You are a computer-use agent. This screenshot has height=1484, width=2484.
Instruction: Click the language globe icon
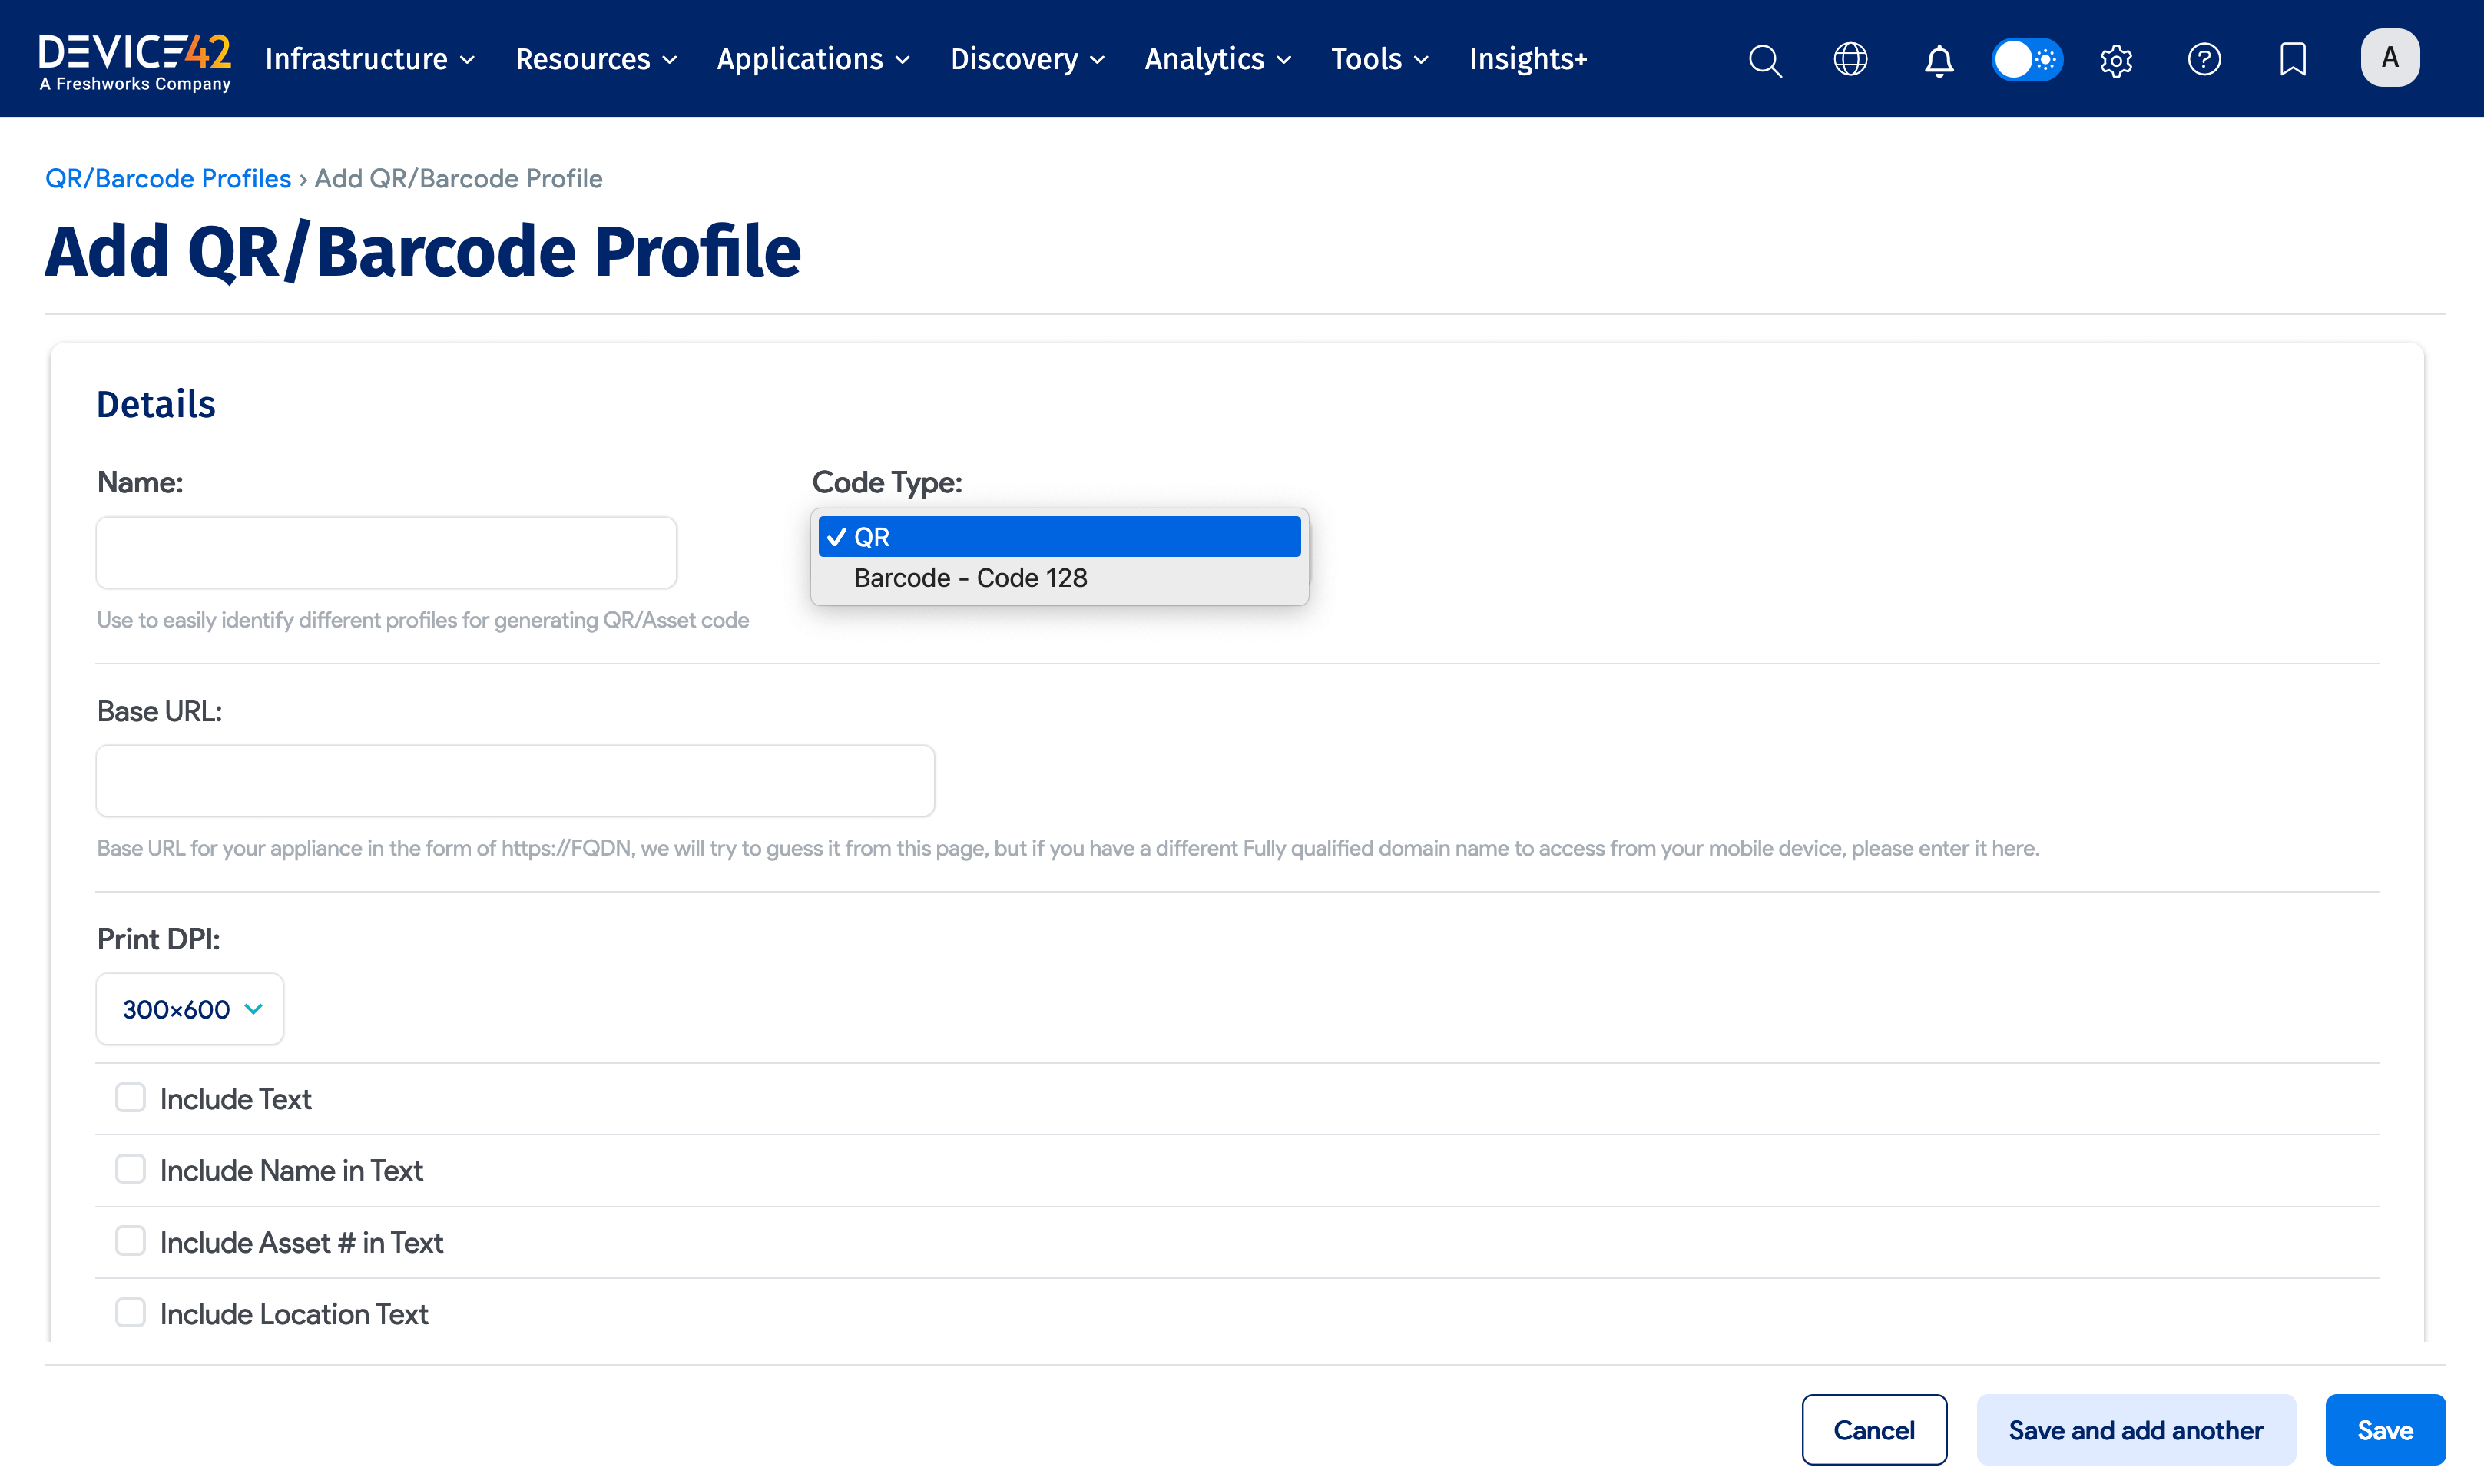1850,59
